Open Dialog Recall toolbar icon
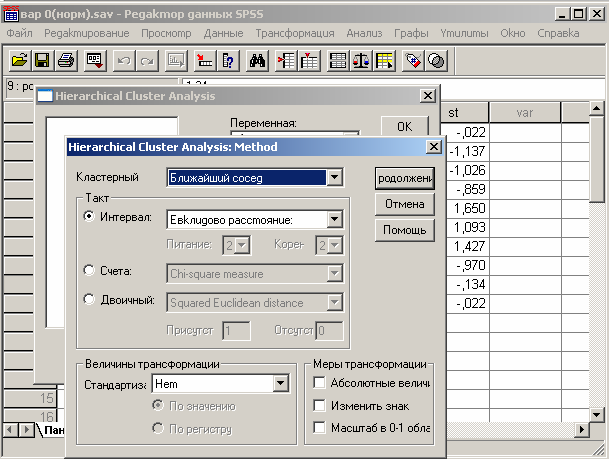 95,61
